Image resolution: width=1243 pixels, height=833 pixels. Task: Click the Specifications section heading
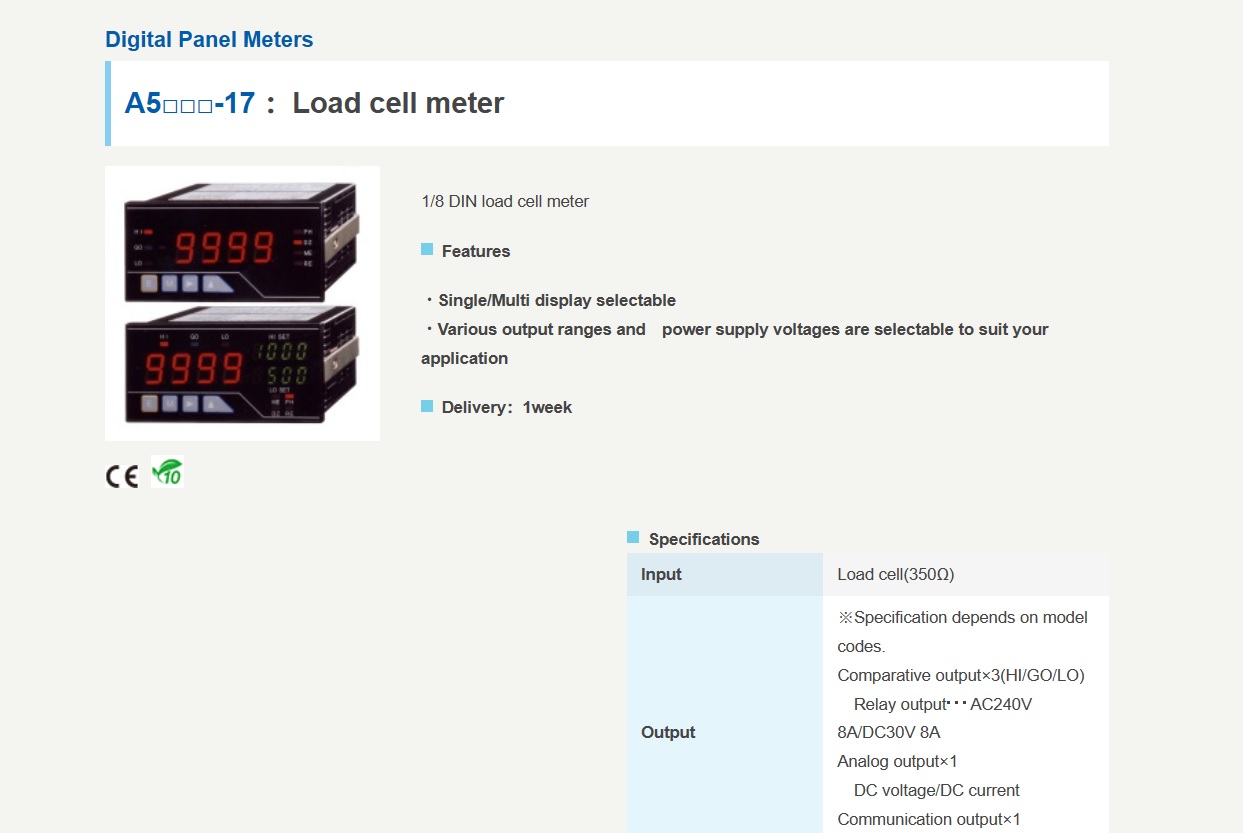click(704, 539)
